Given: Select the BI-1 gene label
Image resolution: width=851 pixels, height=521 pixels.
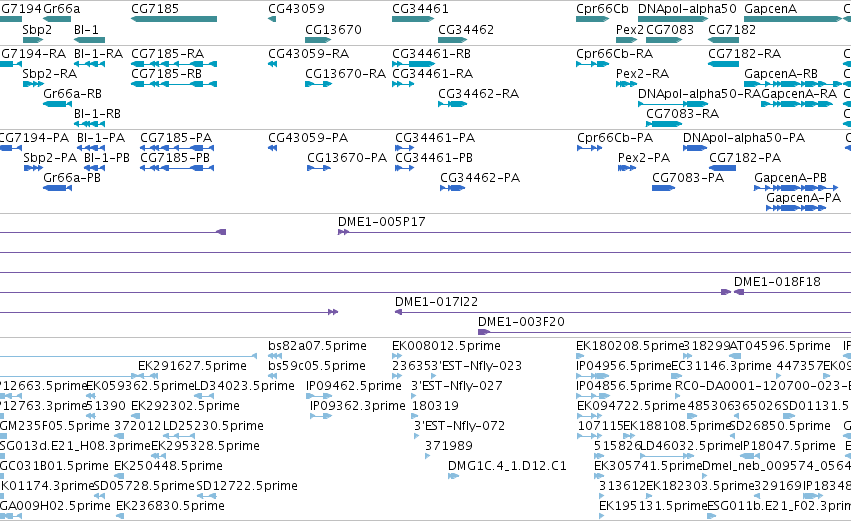Looking at the screenshot, I should (x=86, y=29).
